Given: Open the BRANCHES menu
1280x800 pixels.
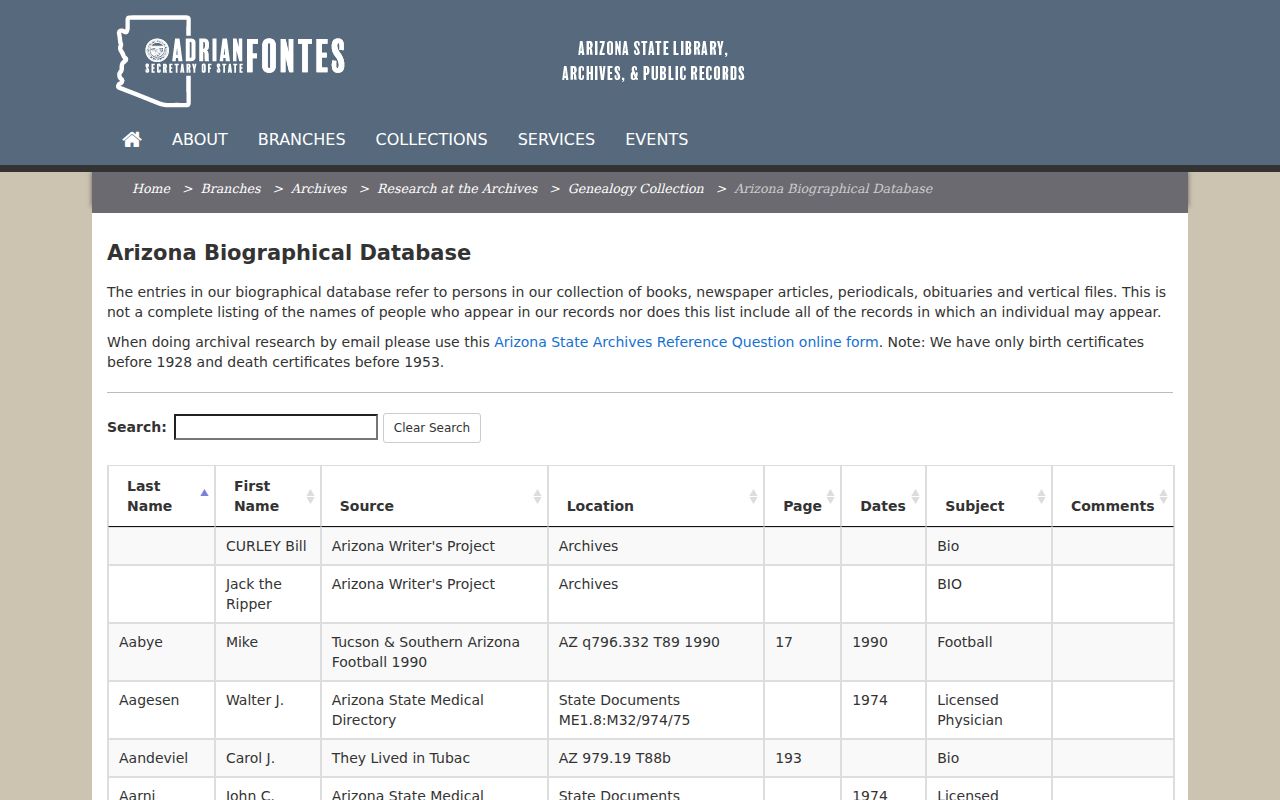Looking at the screenshot, I should point(302,139).
